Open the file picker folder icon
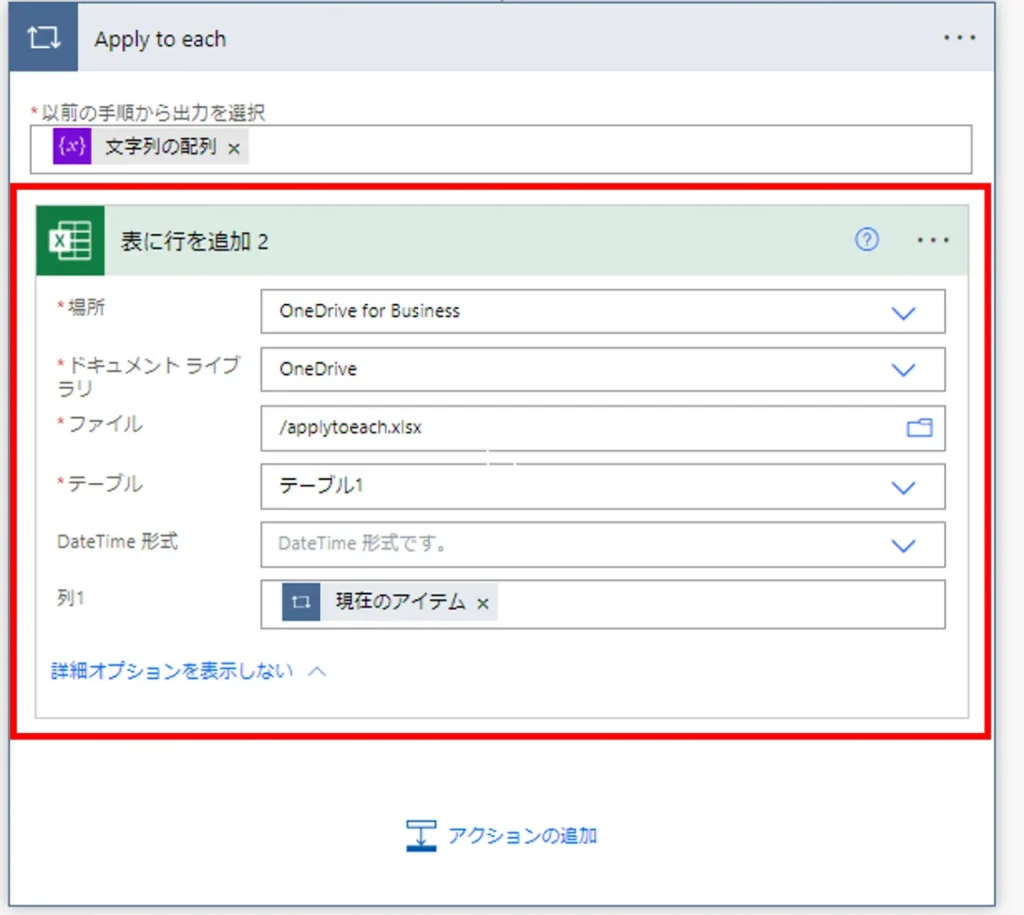The image size is (1024, 915). pos(918,428)
